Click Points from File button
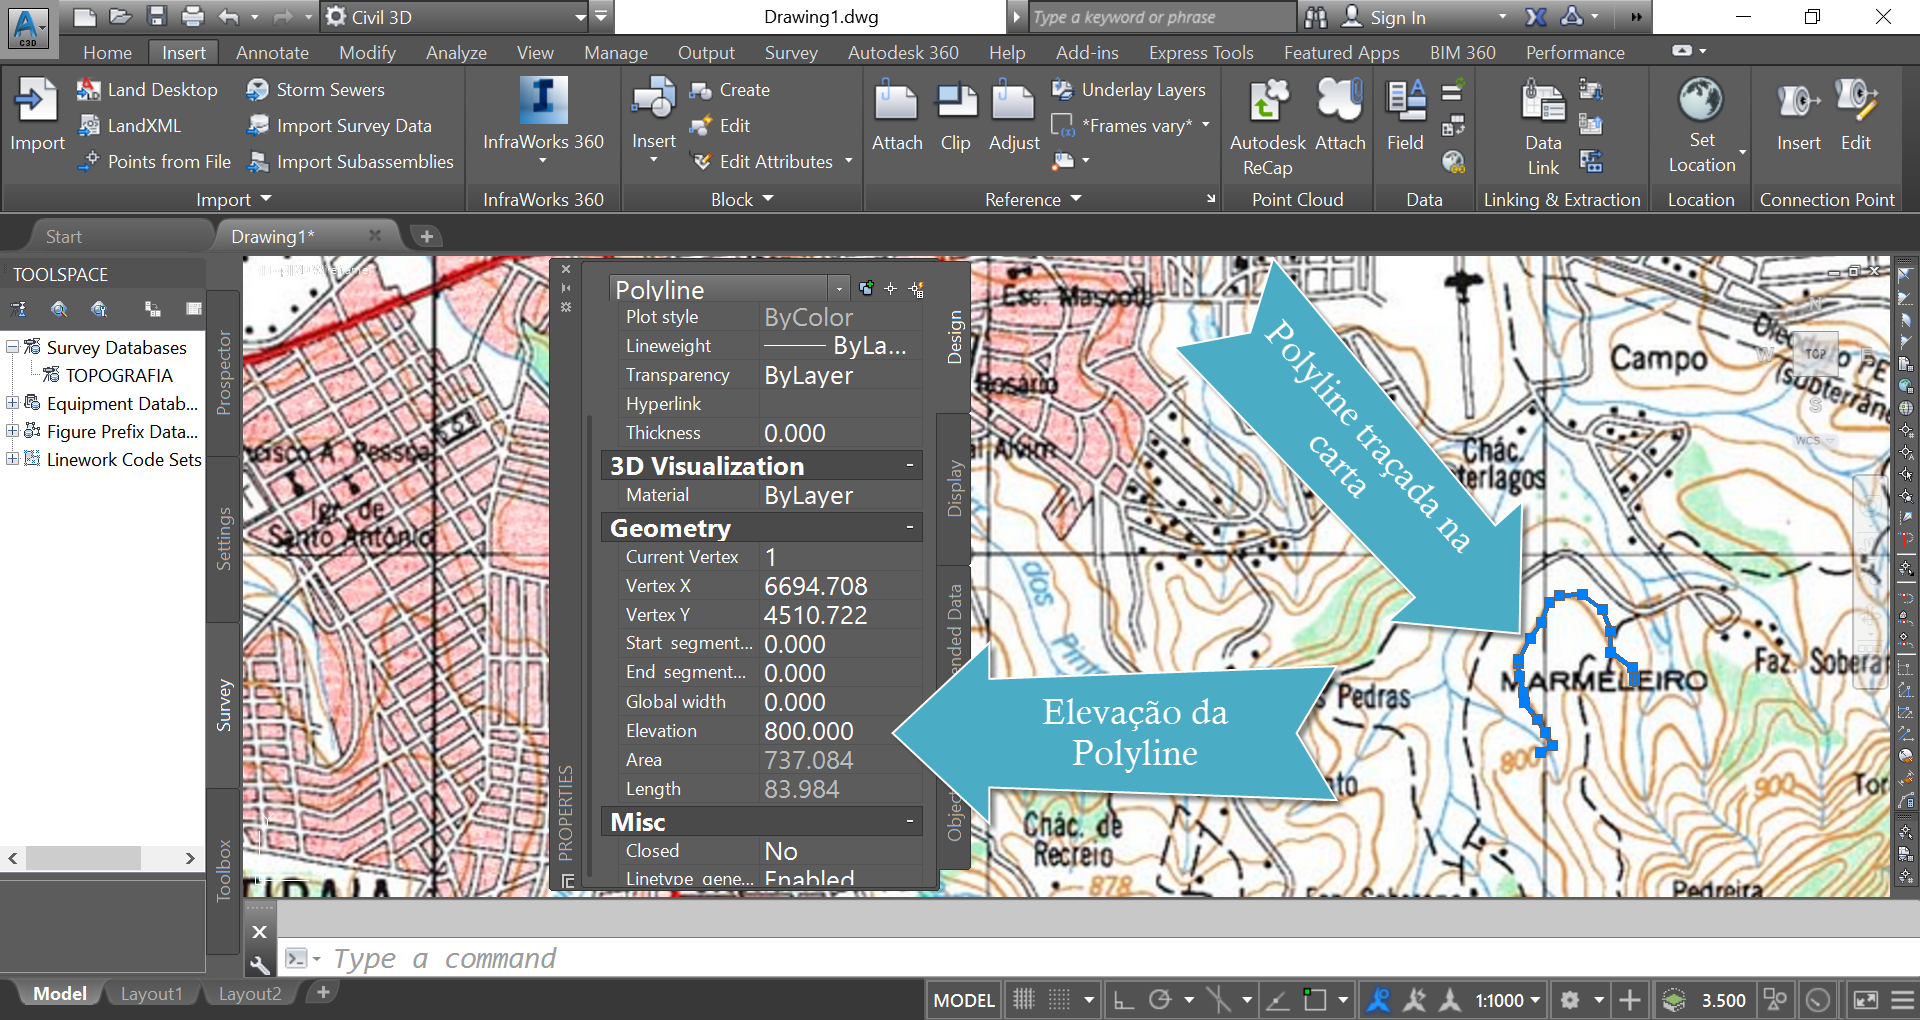The image size is (1920, 1020). coord(168,162)
